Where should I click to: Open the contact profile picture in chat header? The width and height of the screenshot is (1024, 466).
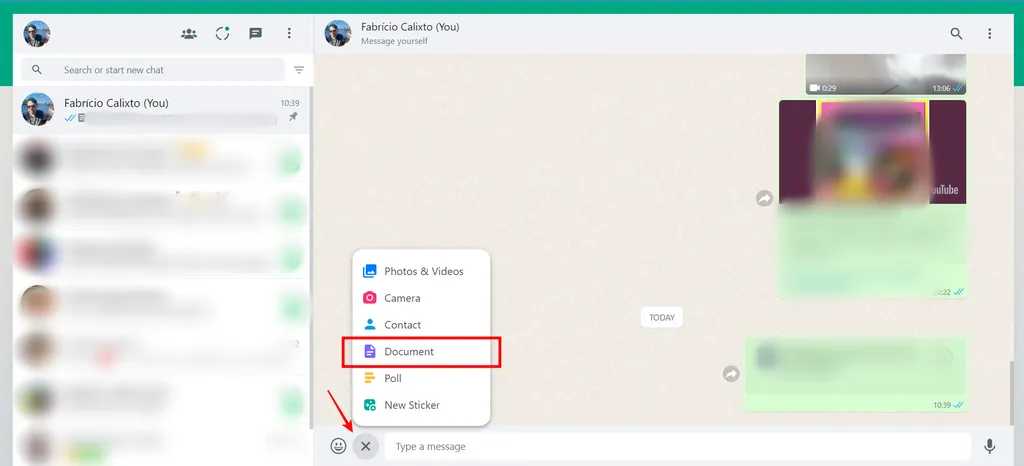coord(338,33)
